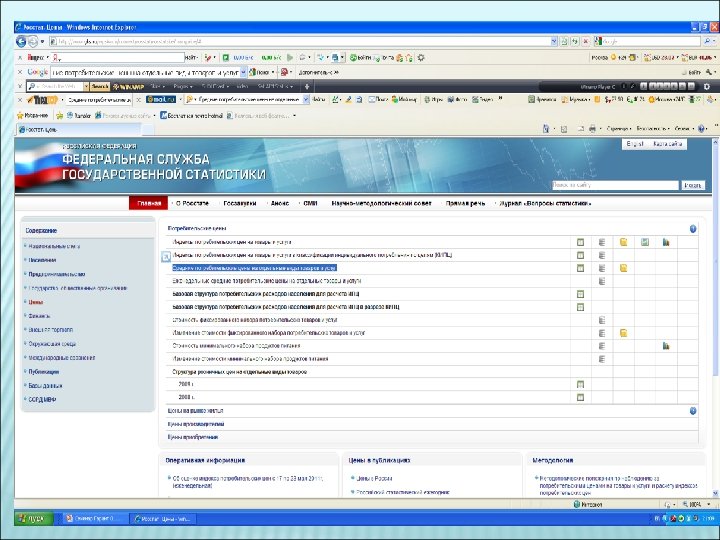The image size is (720, 540).
Task: Open the 'Госзакупки' navigation tab
Action: (240, 203)
